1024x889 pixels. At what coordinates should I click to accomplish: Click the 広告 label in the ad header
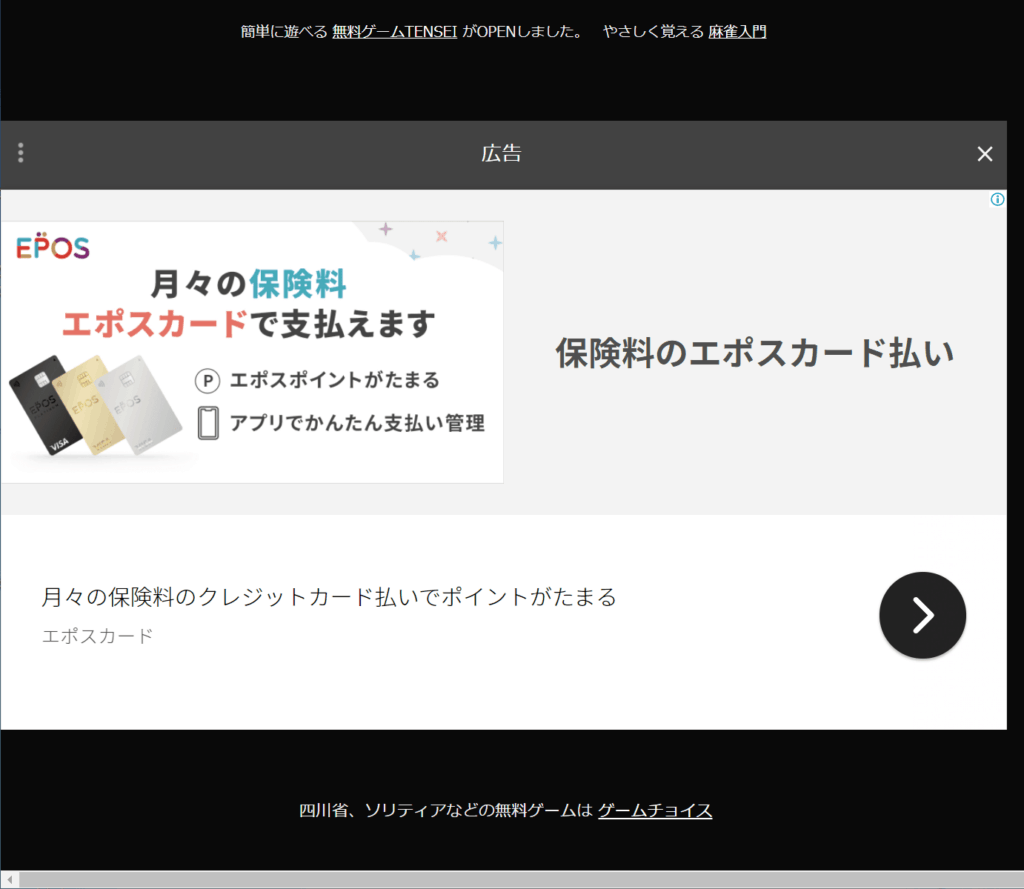click(502, 154)
